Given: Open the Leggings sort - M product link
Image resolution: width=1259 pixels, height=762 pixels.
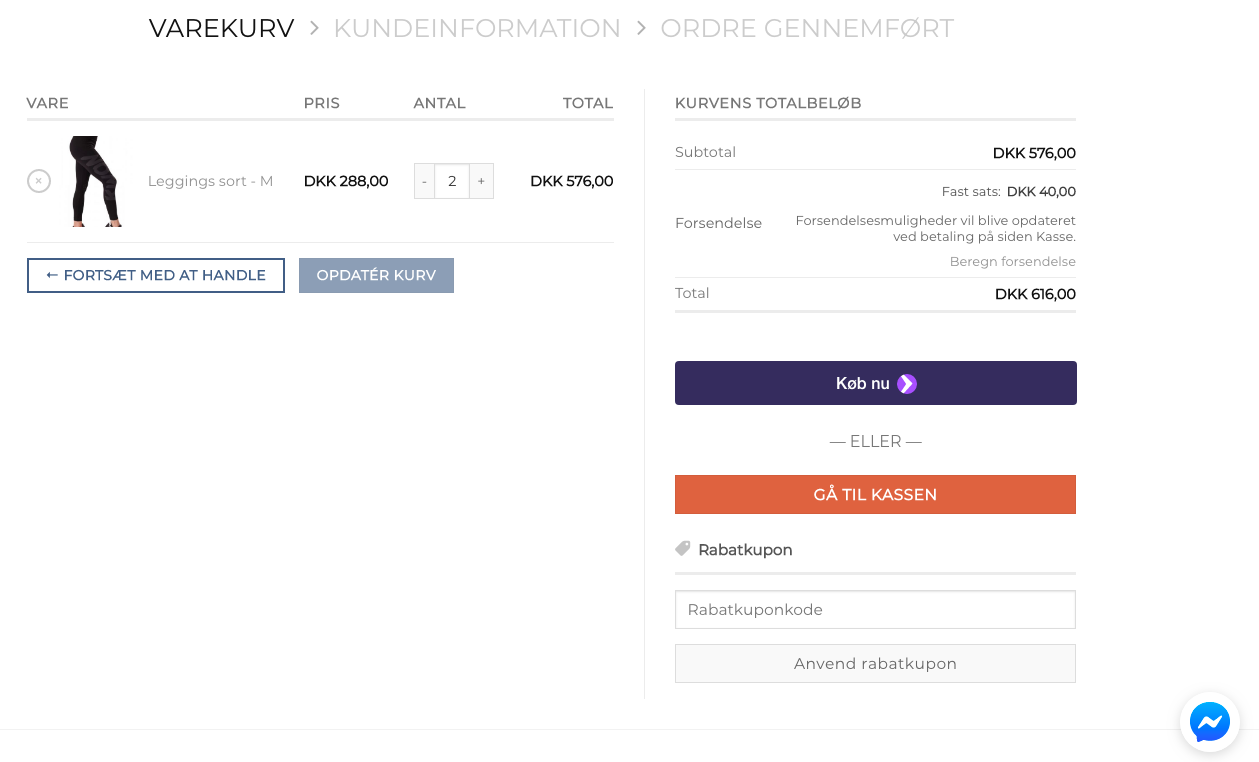Looking at the screenshot, I should coord(210,181).
